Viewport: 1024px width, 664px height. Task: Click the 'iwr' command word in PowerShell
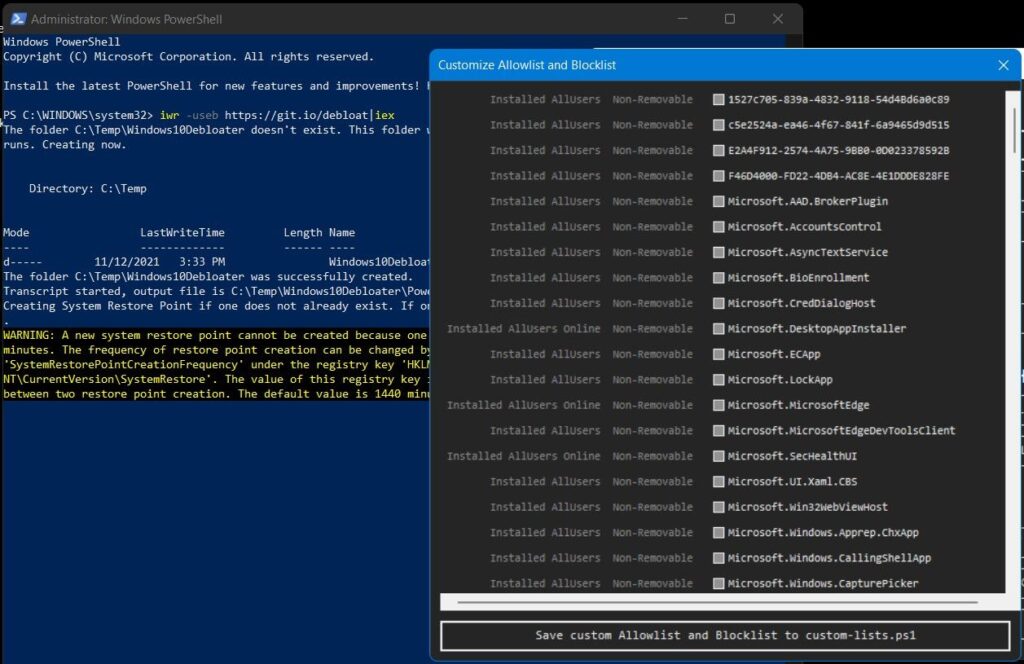point(169,115)
